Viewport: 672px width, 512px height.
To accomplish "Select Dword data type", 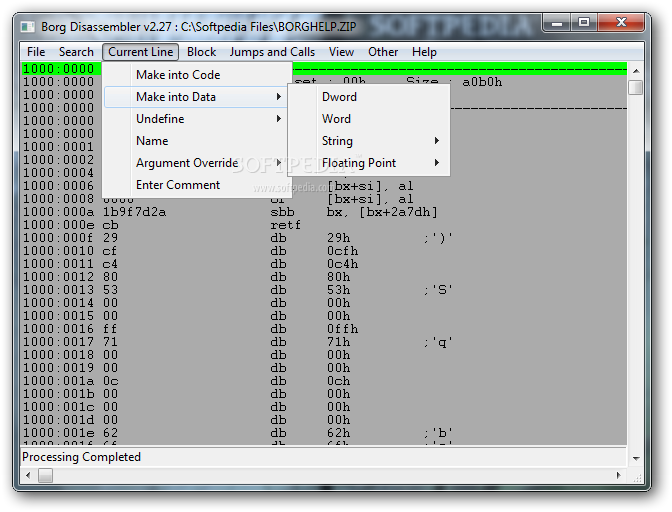I will click(x=369, y=97).
